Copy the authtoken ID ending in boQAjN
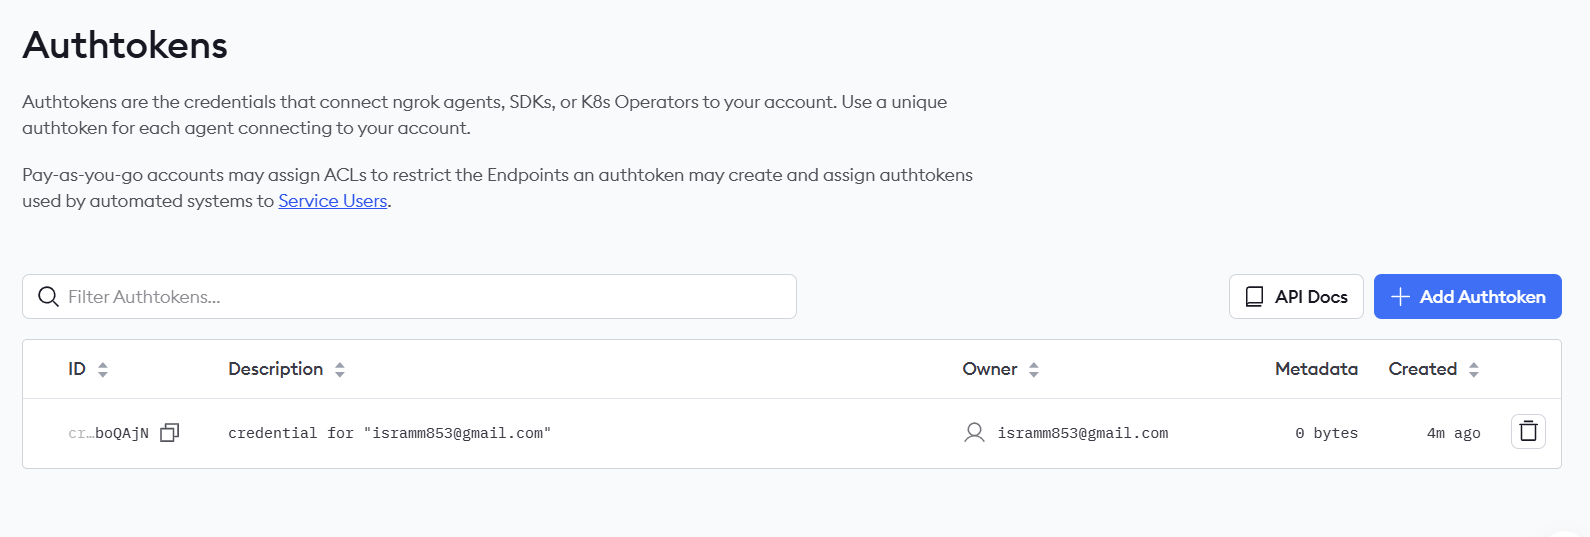 click(170, 432)
